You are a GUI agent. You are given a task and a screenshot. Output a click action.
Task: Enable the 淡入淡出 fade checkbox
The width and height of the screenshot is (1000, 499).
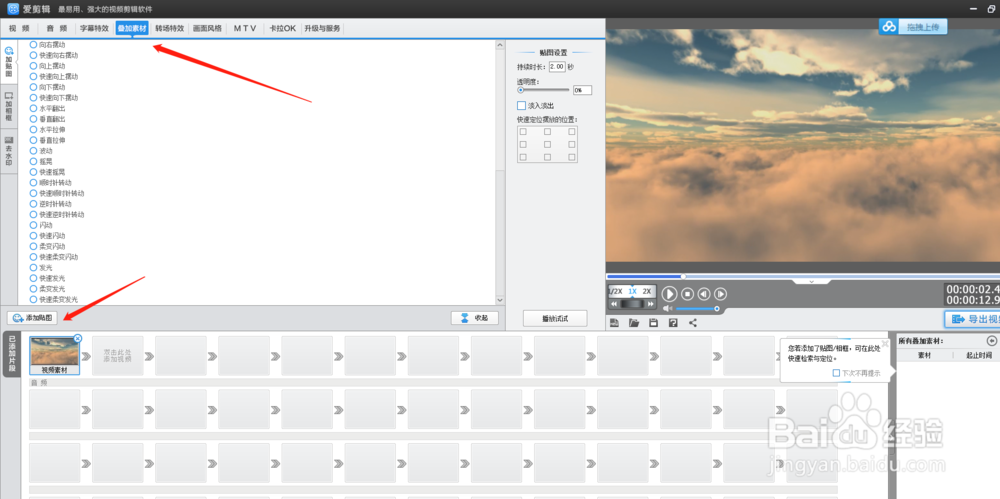(x=521, y=105)
